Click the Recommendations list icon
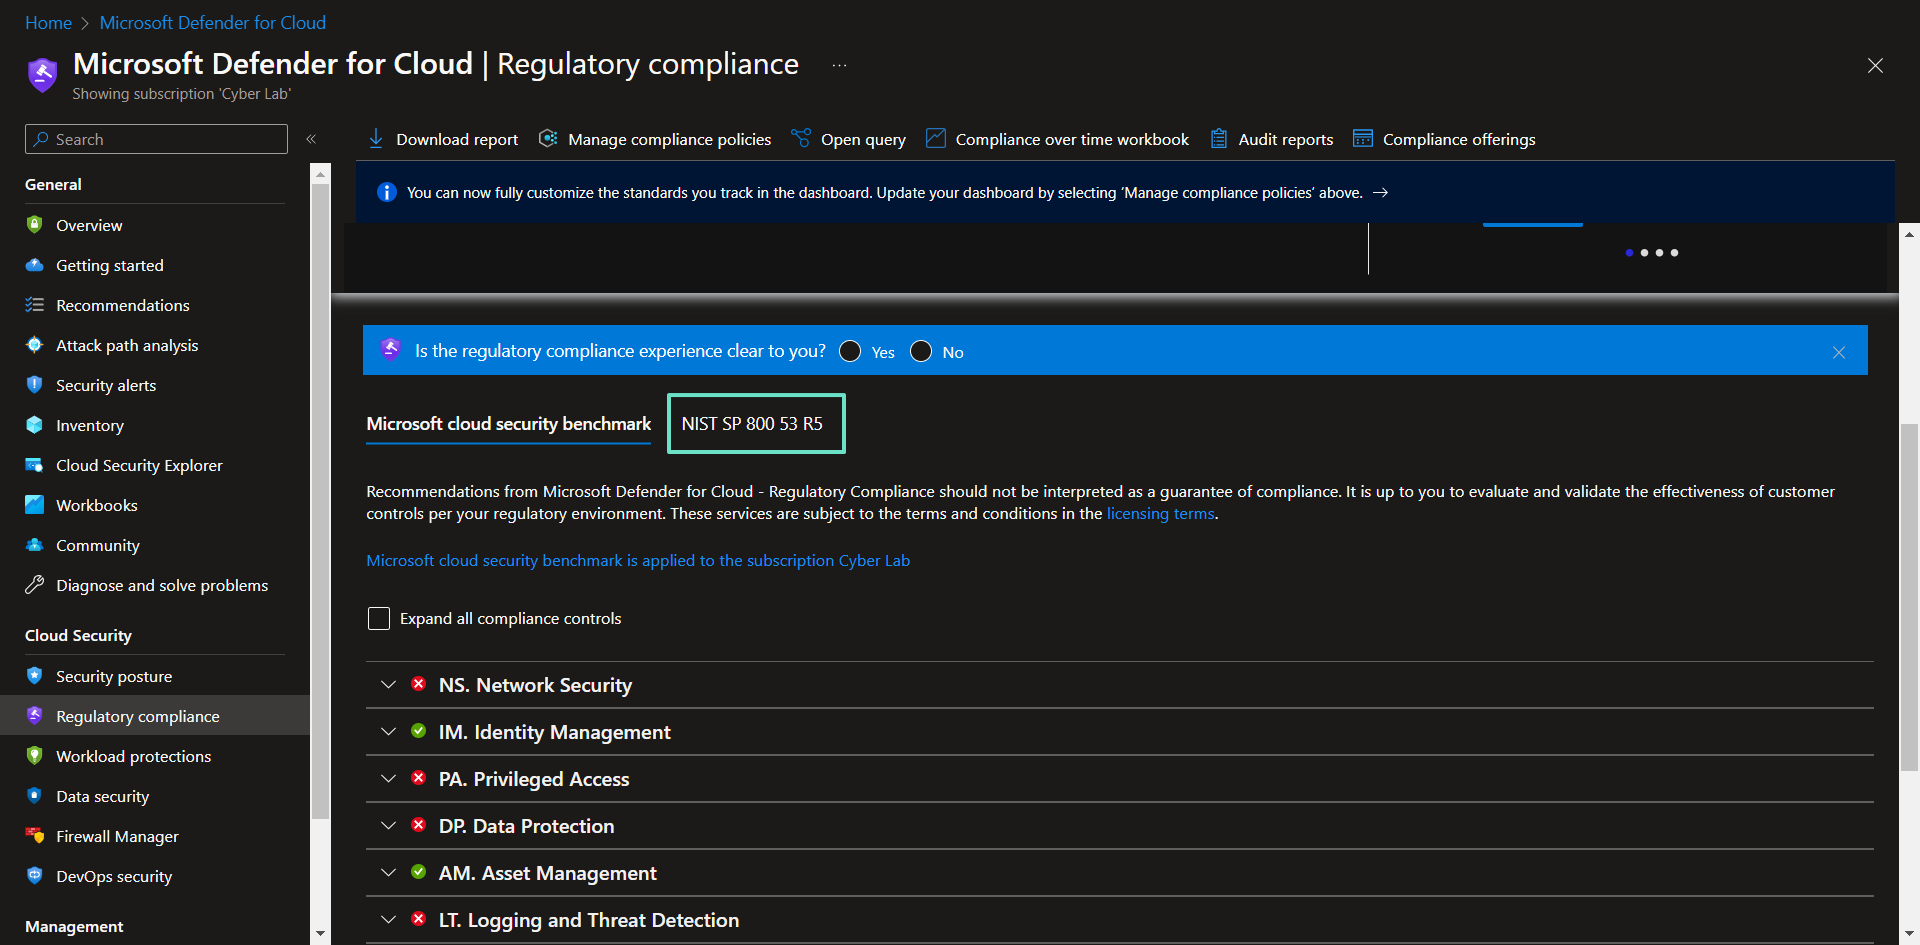The height and width of the screenshot is (945, 1920). click(x=35, y=305)
